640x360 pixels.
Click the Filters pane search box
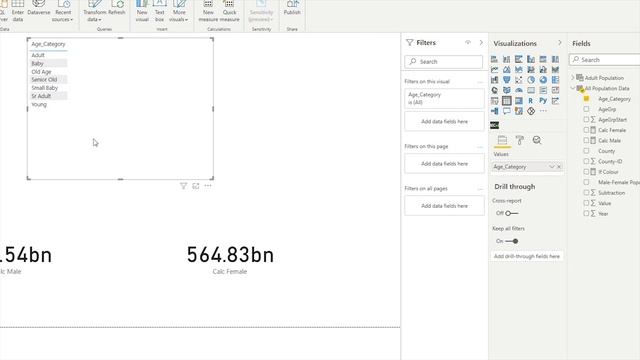(444, 62)
